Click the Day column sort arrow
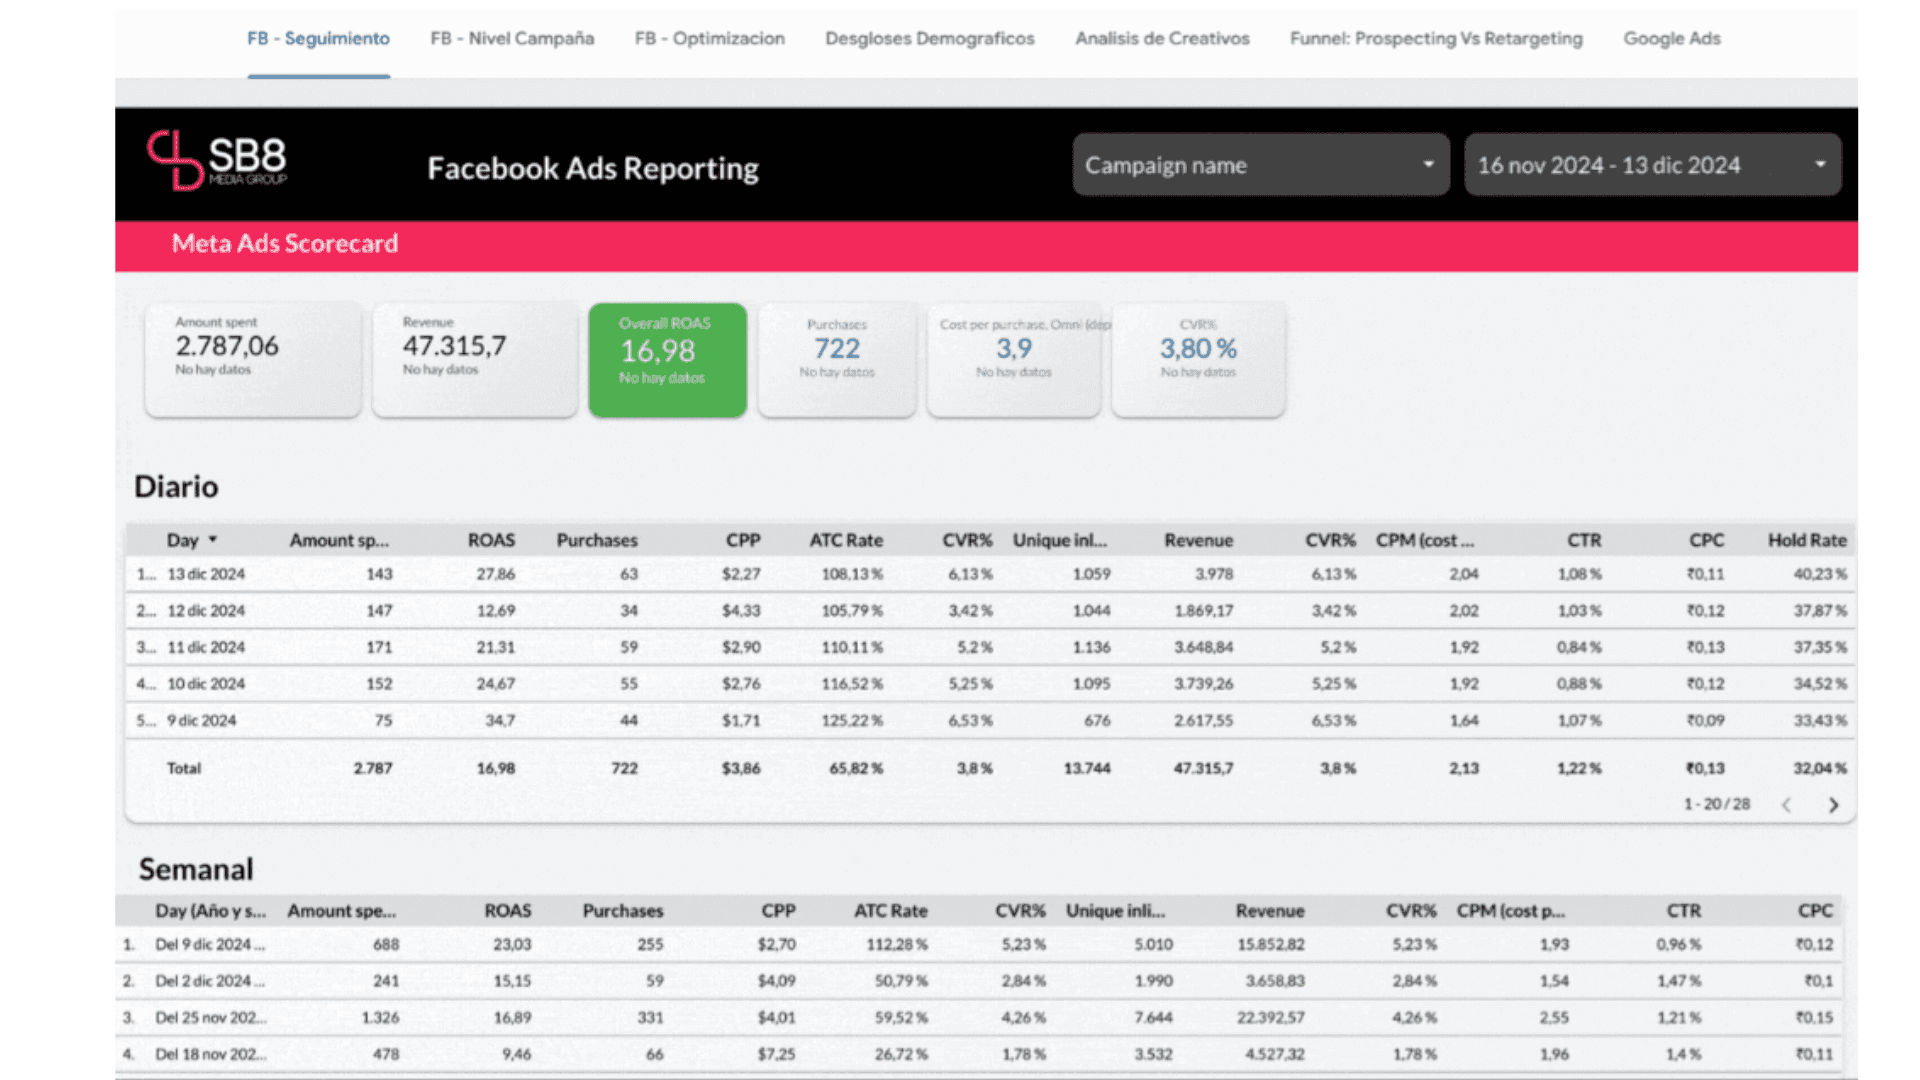The image size is (1920, 1080). 212,540
